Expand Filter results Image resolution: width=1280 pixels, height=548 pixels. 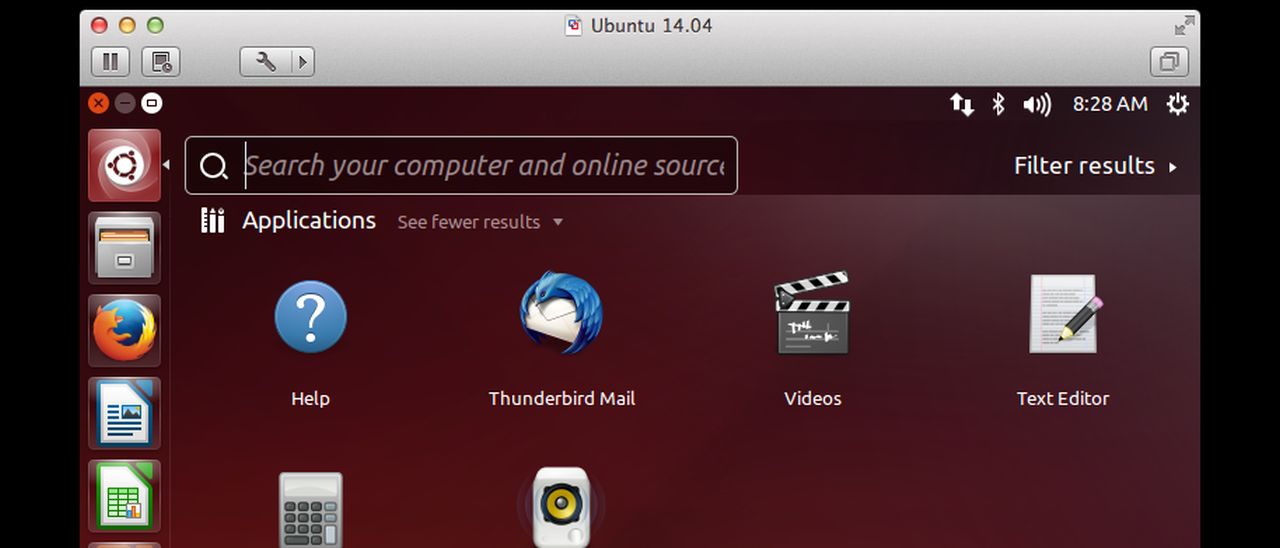coord(1096,166)
